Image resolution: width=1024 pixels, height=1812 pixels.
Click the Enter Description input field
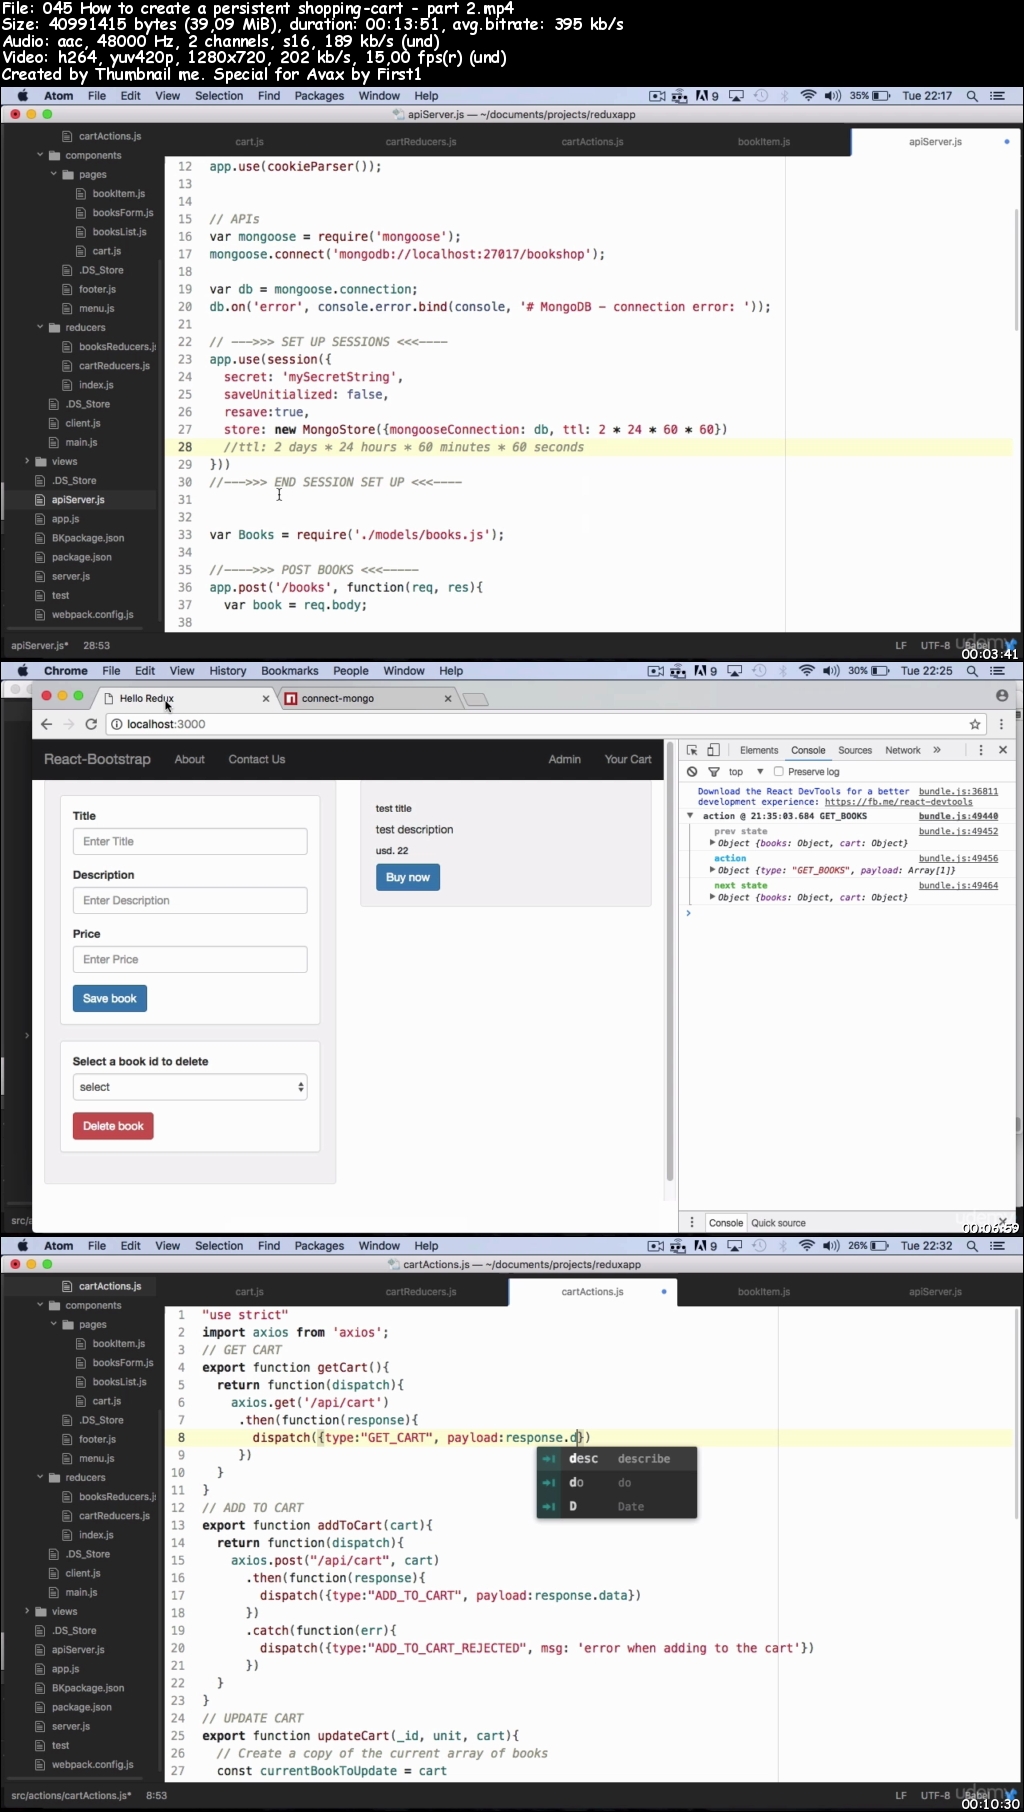click(190, 900)
